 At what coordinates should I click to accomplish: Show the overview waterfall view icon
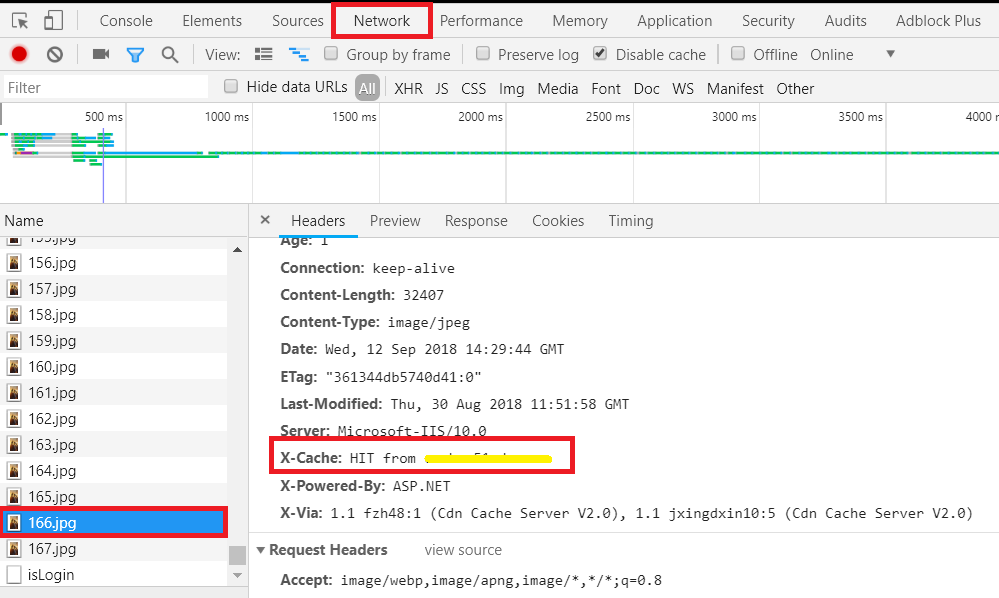(x=298, y=55)
